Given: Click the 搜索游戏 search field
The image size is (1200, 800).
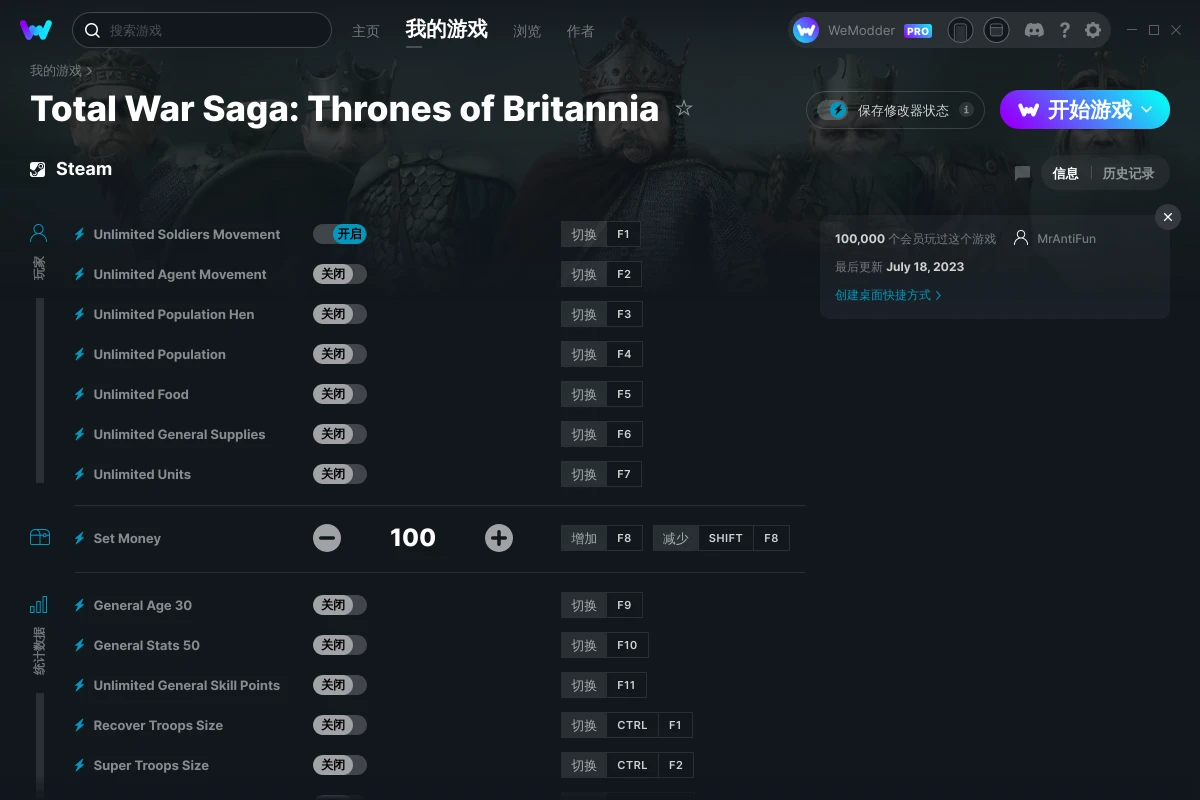Looking at the screenshot, I should [202, 30].
